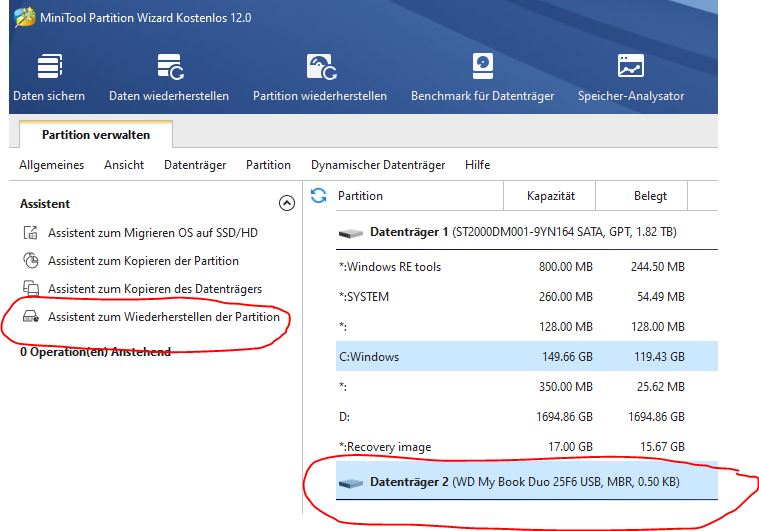This screenshot has height=531, width=759.
Task: Click the Datenträger 1 disk icon
Action: pyautogui.click(x=350, y=233)
